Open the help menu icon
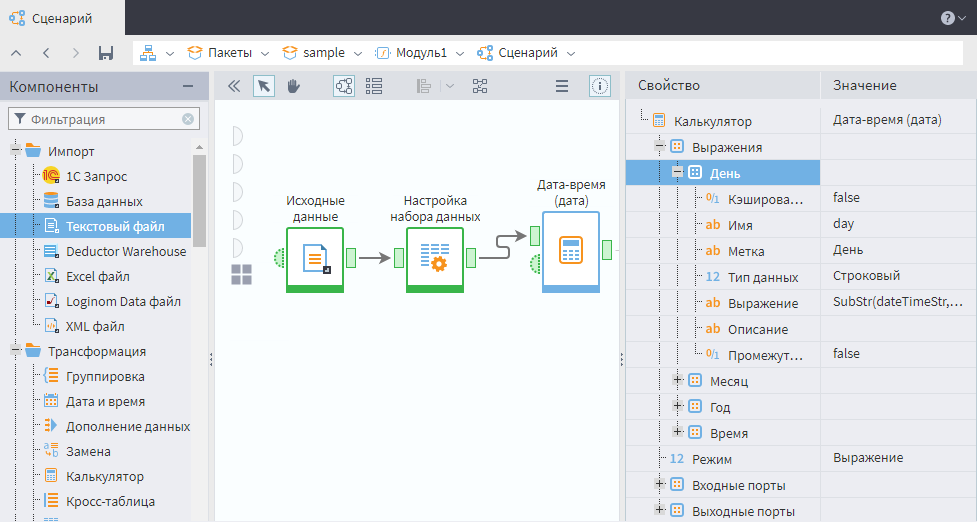The width and height of the screenshot is (977, 522). click(x=947, y=18)
